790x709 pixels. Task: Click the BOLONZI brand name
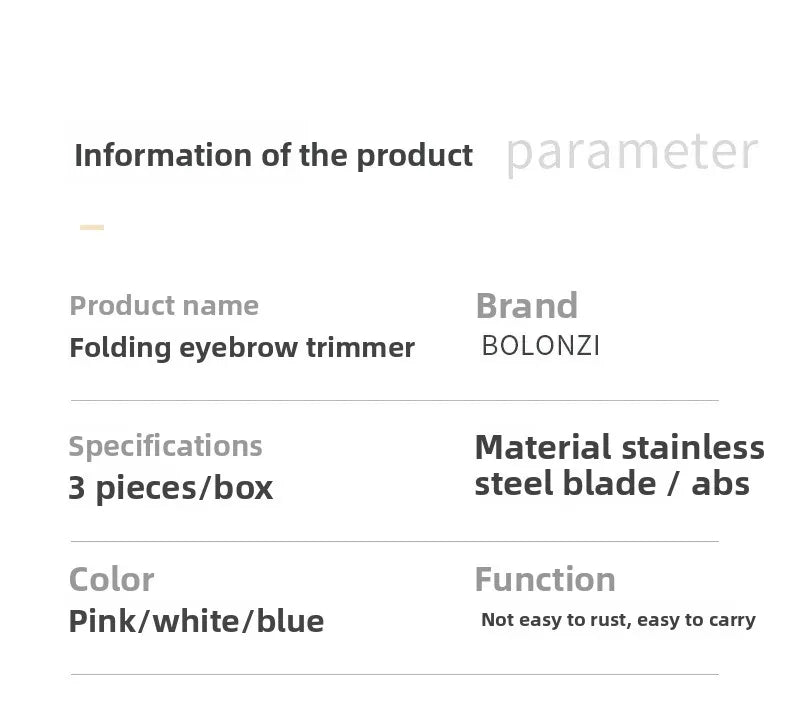pos(541,346)
